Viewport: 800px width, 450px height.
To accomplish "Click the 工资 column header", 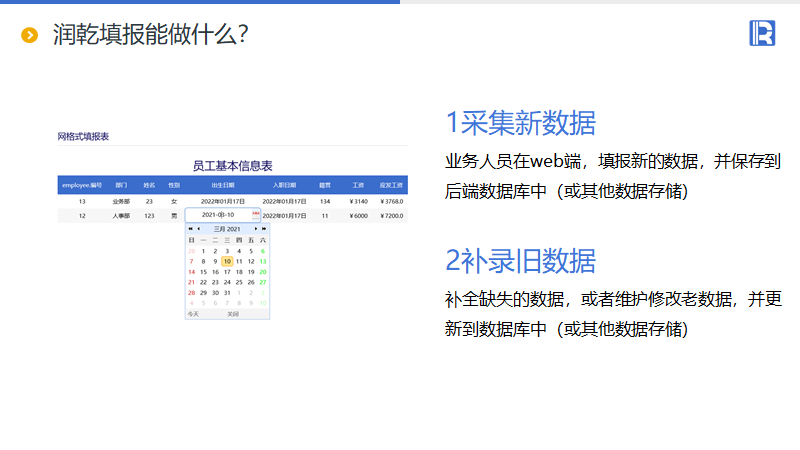I will [x=358, y=185].
